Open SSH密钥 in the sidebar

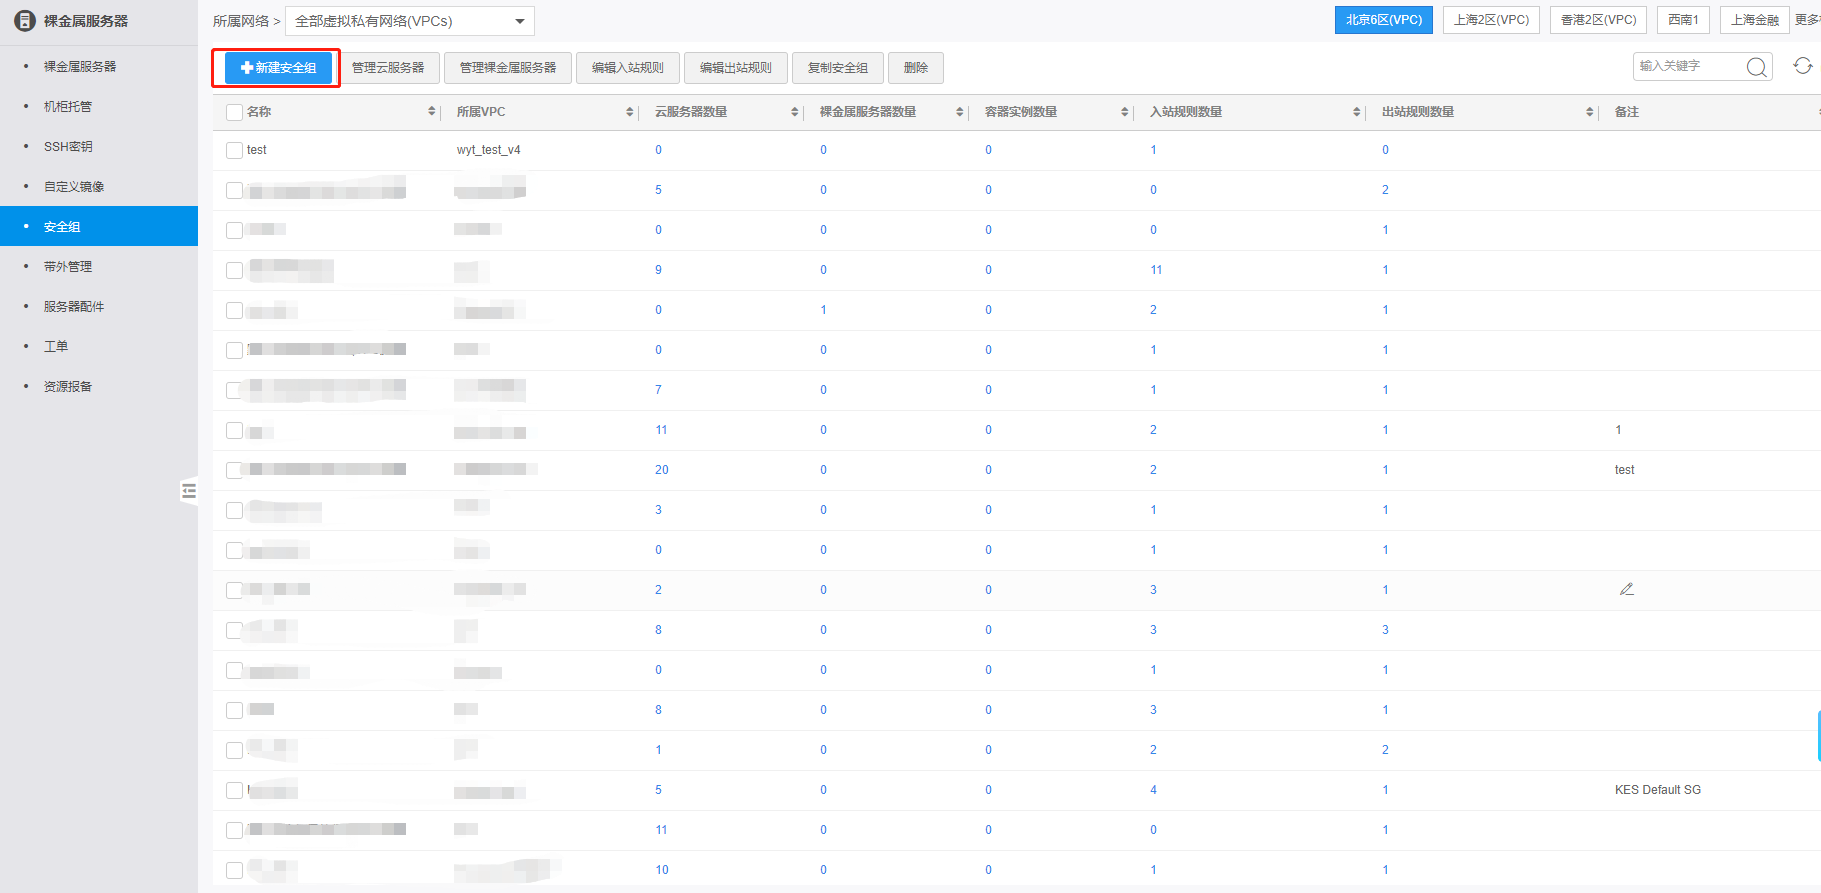click(68, 146)
